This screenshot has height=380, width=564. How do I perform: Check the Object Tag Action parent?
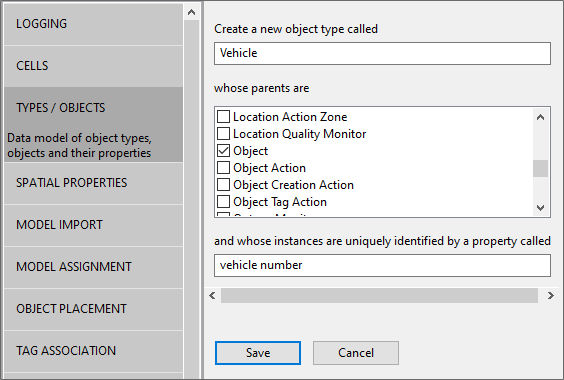click(x=223, y=202)
